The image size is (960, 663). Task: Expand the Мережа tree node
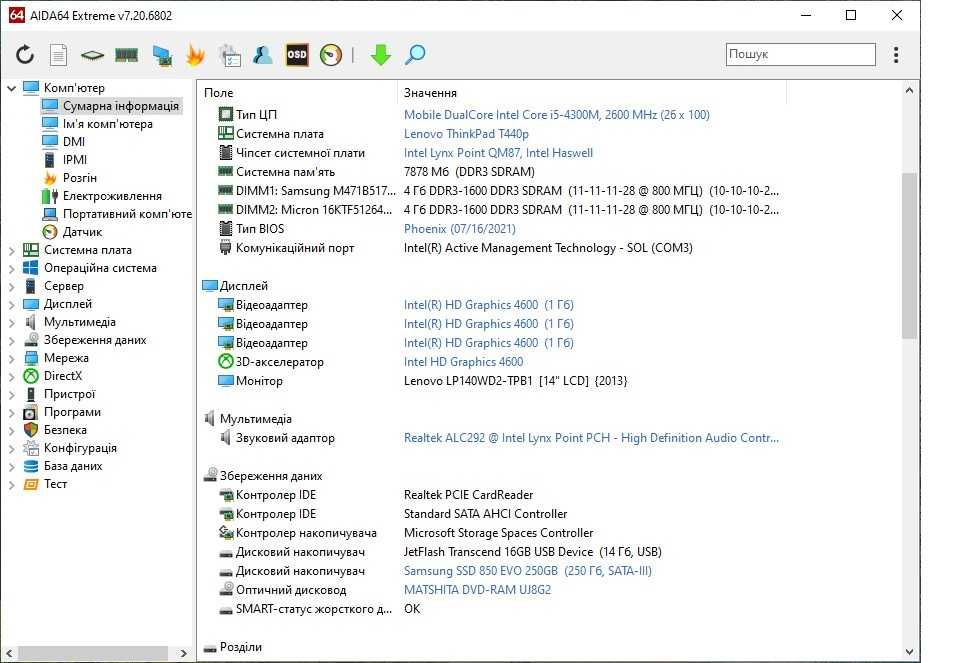click(12, 358)
